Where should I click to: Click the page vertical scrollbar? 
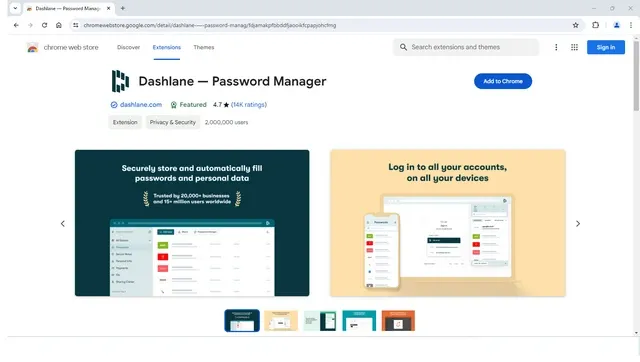tap(636, 76)
